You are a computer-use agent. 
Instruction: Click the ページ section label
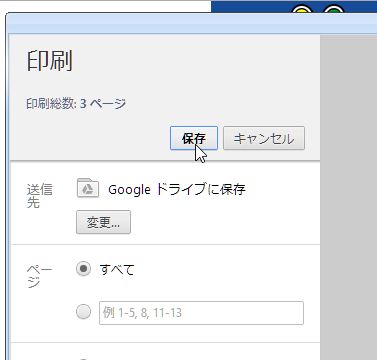click(39, 276)
